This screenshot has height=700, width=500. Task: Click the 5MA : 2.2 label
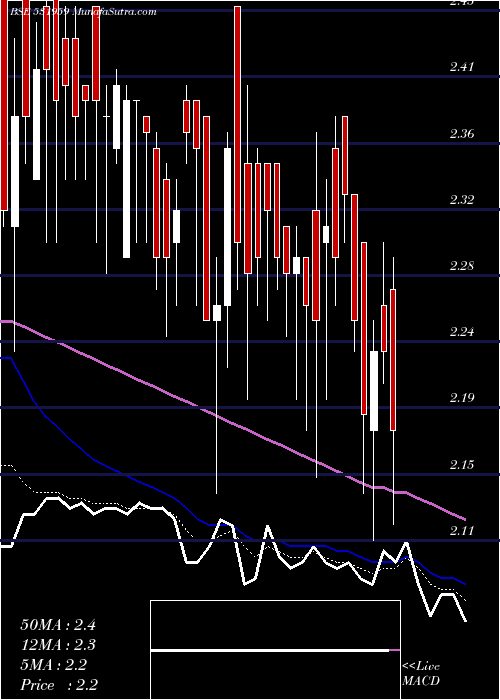54,665
